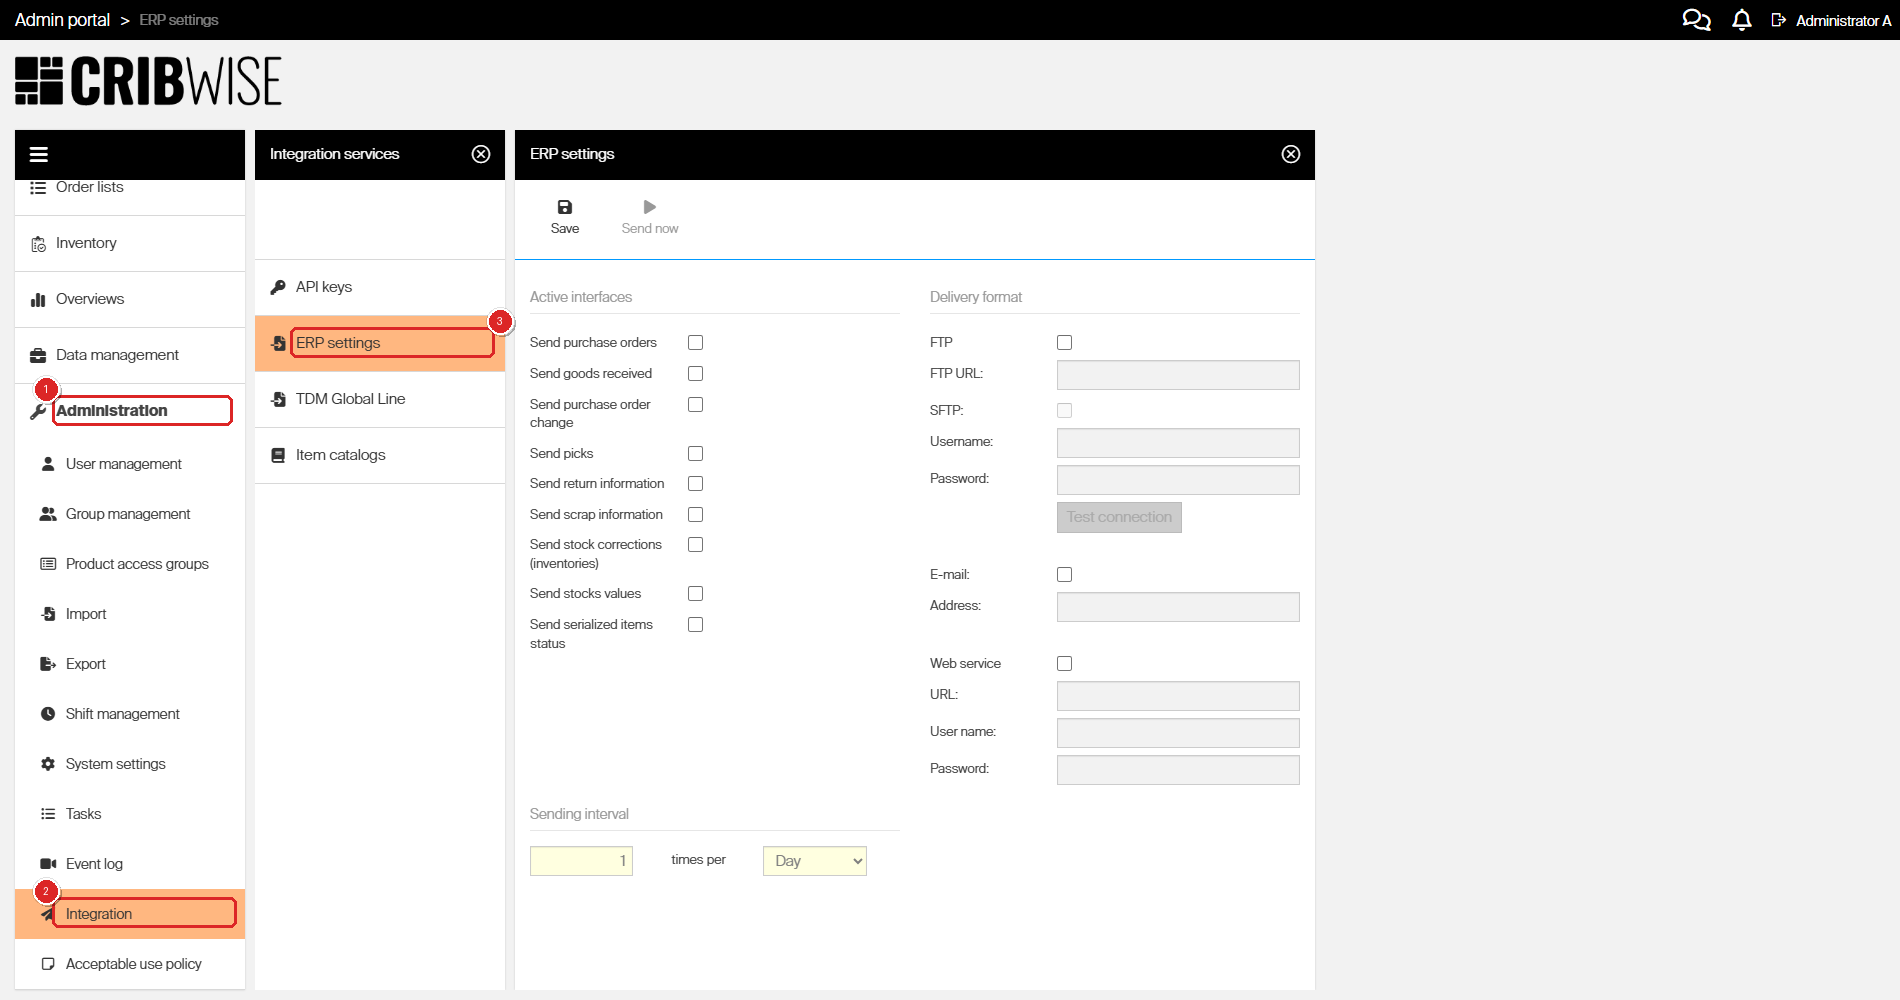
Task: Click the FTP Password input field
Action: coord(1178,480)
